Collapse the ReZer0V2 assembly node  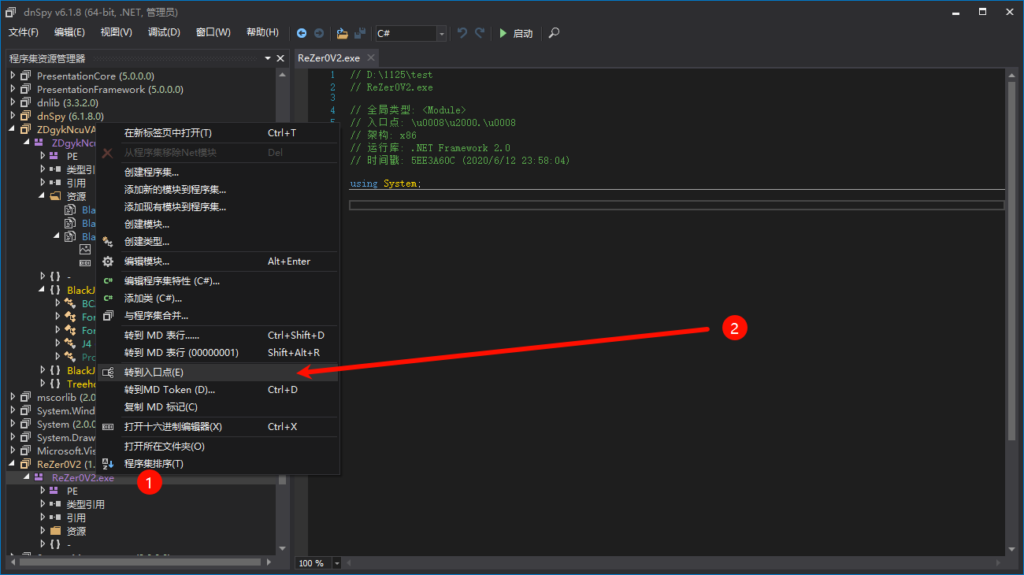coord(12,464)
